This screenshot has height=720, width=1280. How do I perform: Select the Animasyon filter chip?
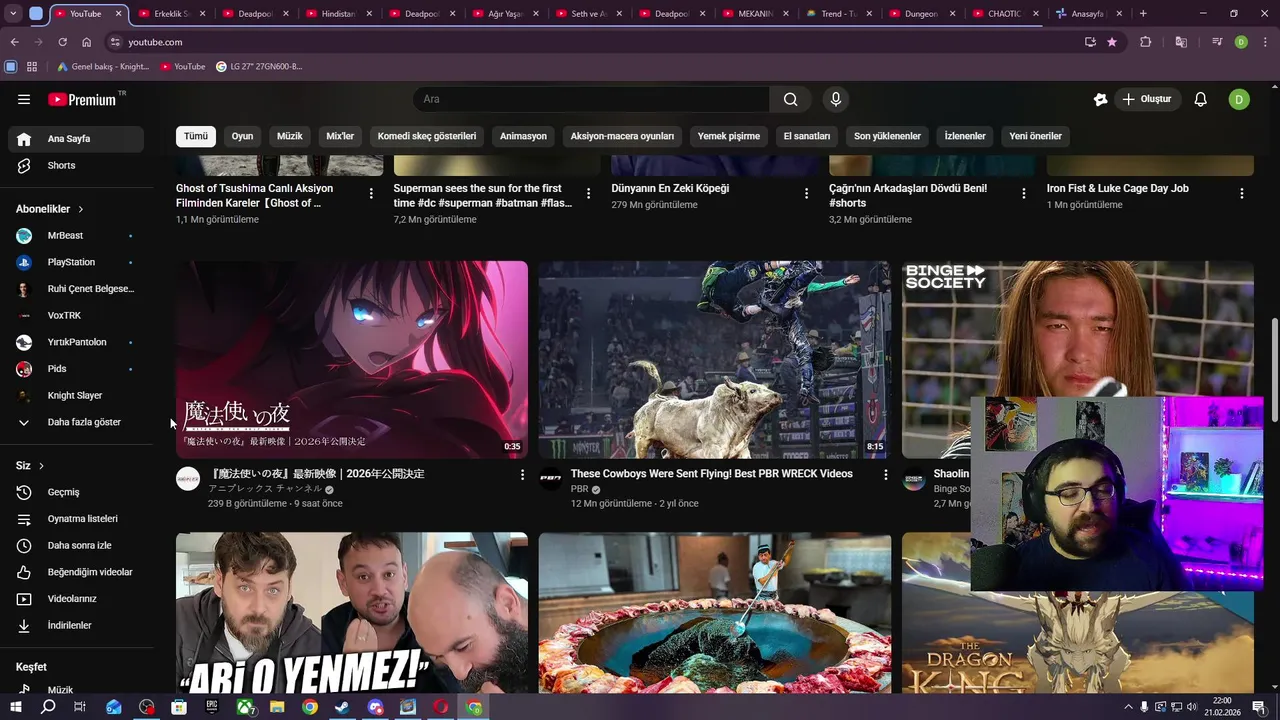point(523,136)
